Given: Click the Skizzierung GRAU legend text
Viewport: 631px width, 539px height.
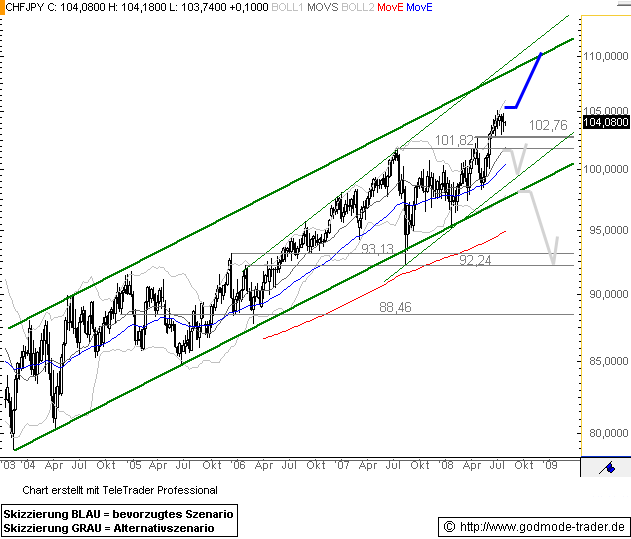Looking at the screenshot, I should [x=109, y=528].
